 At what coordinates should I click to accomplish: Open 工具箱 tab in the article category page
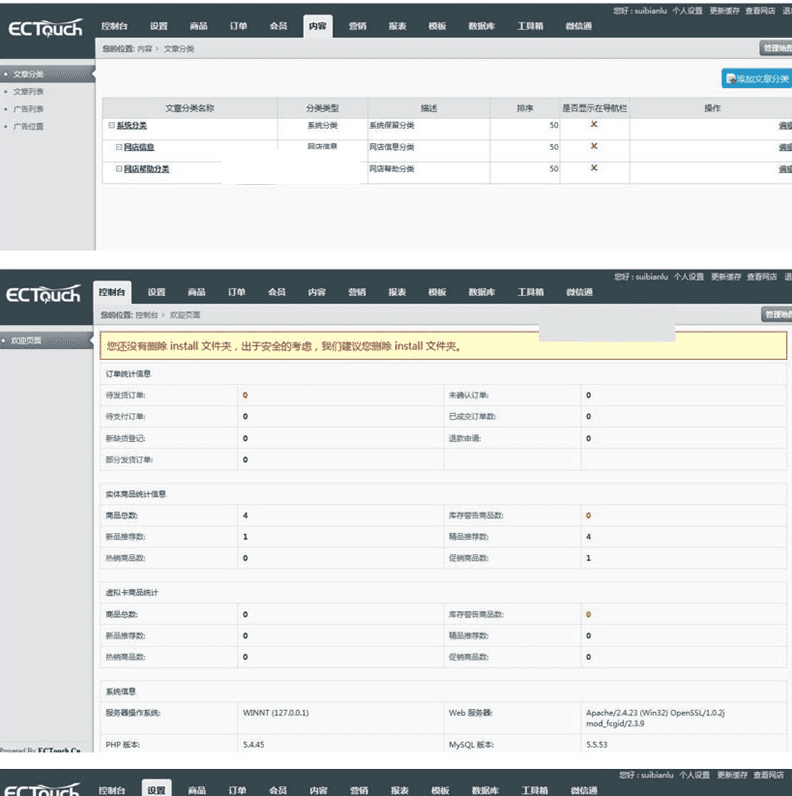pyautogui.click(x=530, y=26)
